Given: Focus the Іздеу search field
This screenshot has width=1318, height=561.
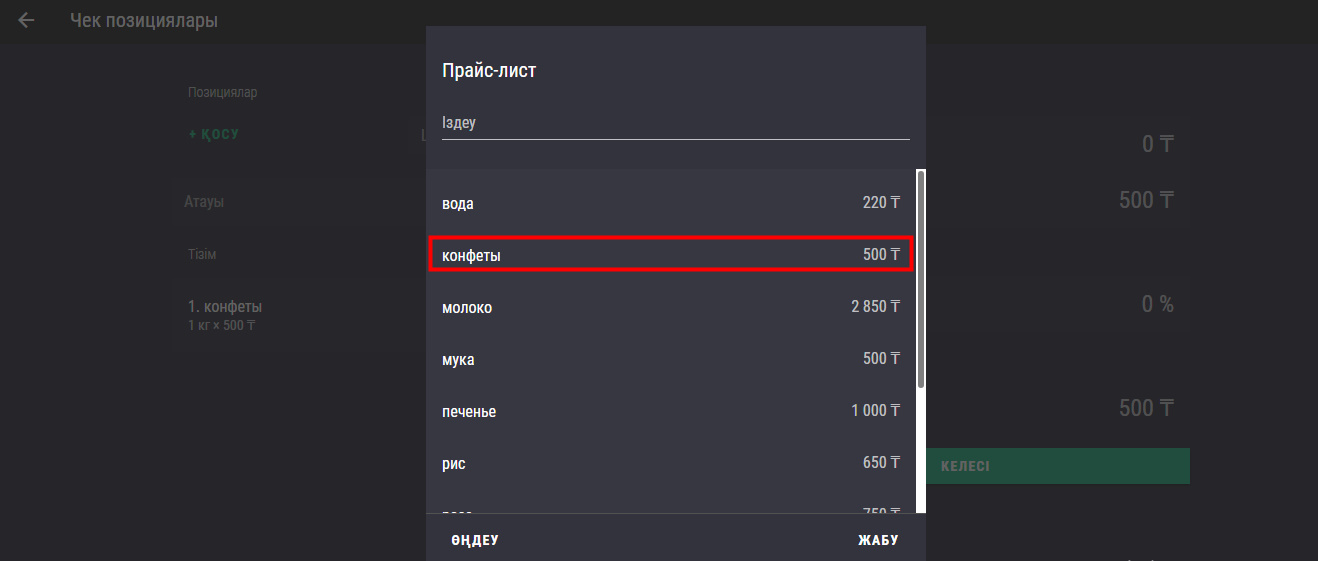Looking at the screenshot, I should pos(675,123).
